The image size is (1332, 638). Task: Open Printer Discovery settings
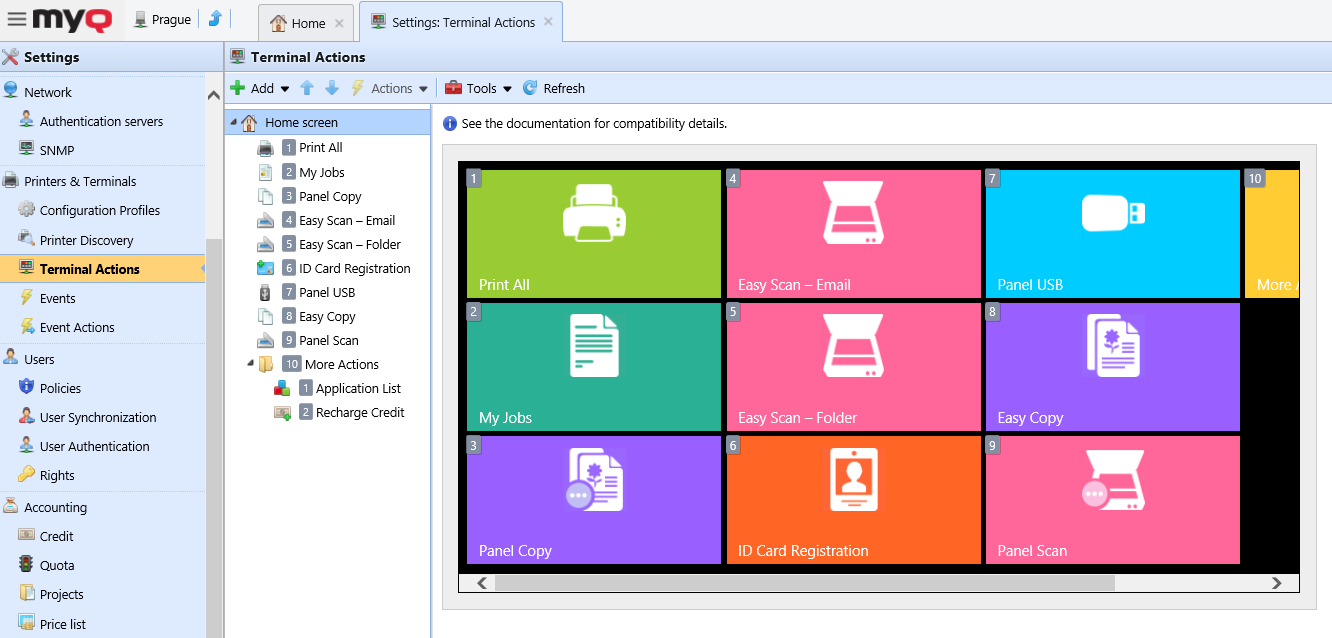click(86, 240)
